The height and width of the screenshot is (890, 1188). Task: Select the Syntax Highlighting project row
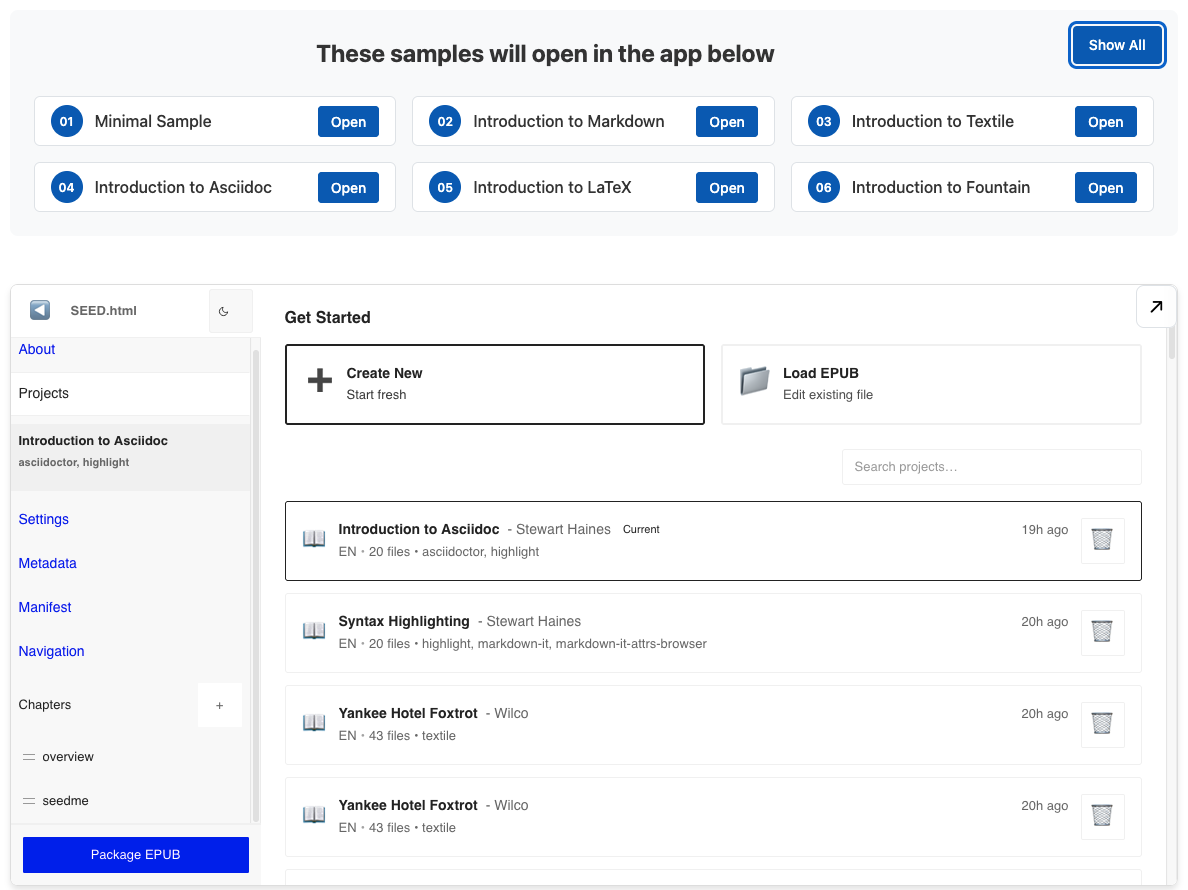pos(713,632)
